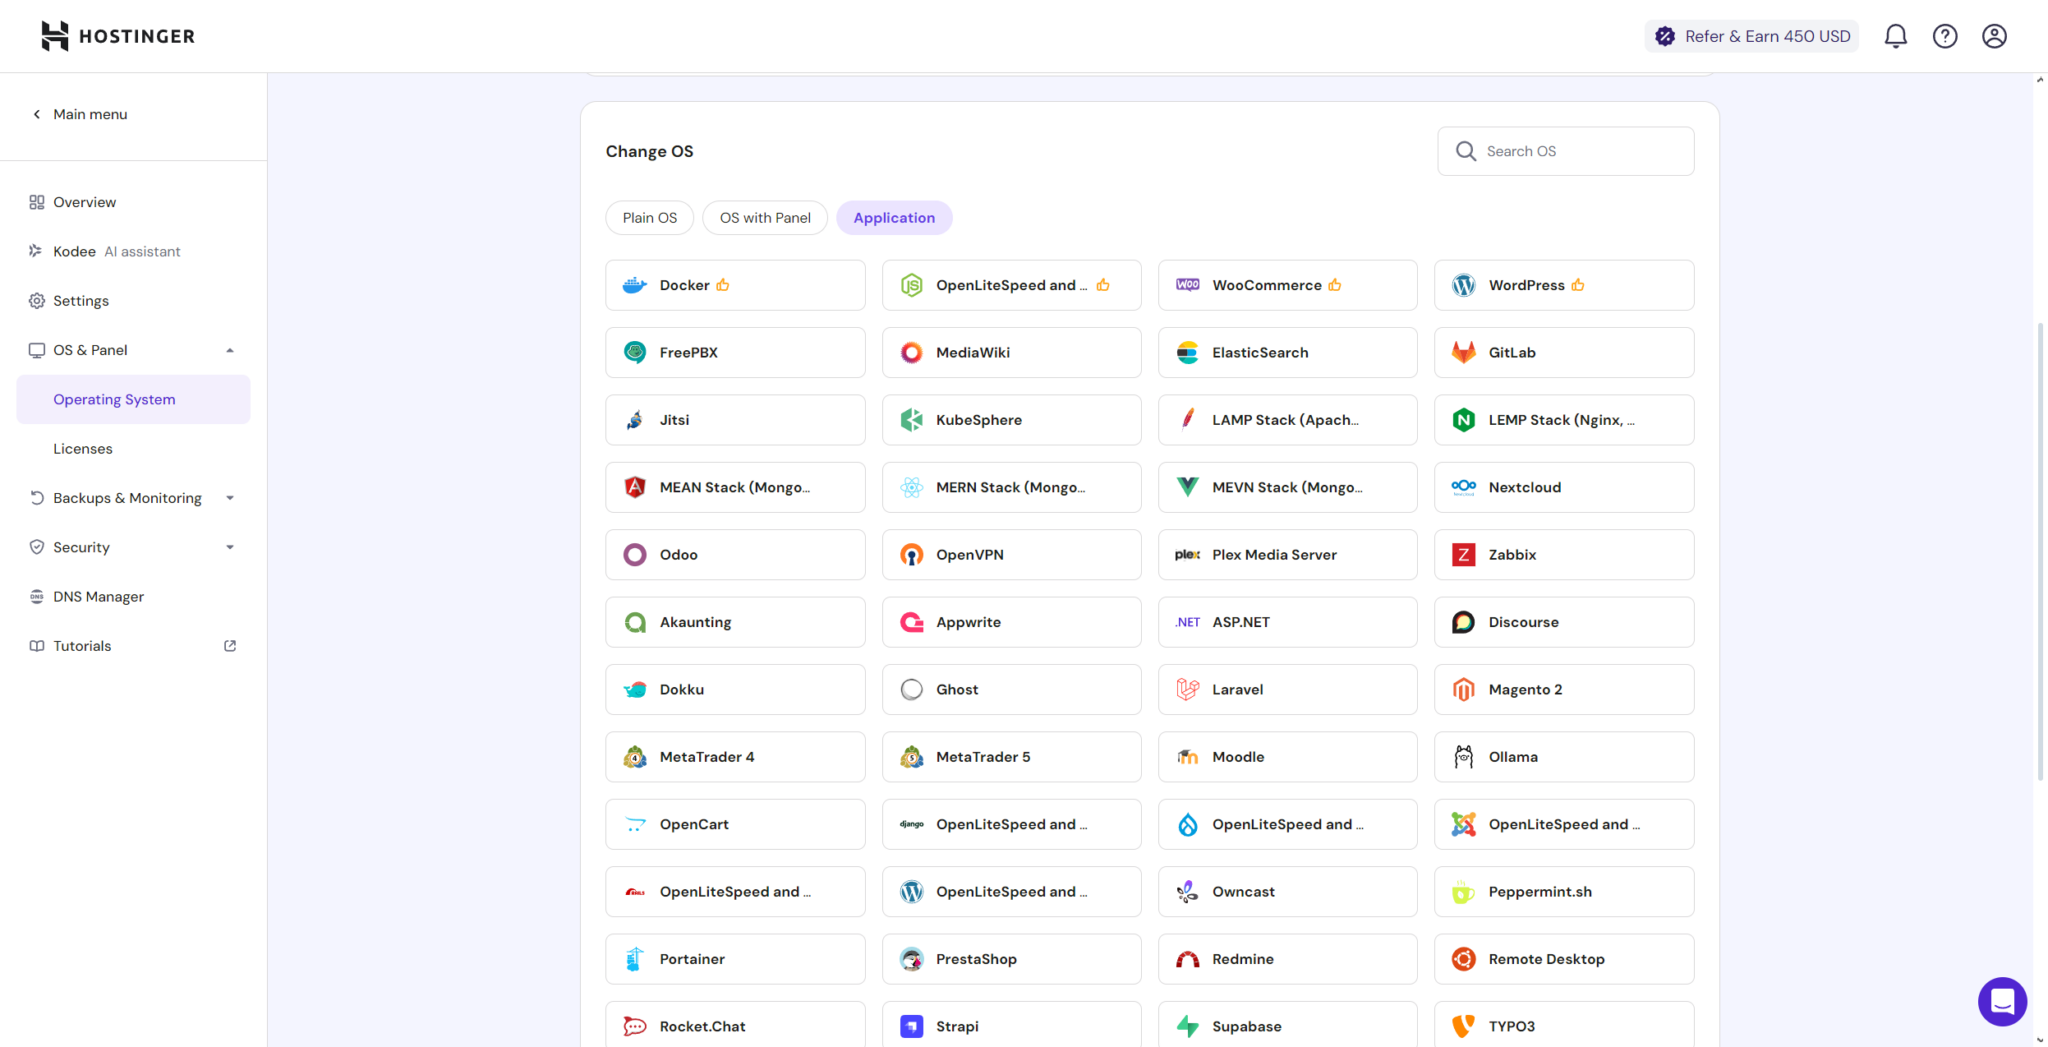Open the help menu icon
2048x1047 pixels.
(1945, 35)
